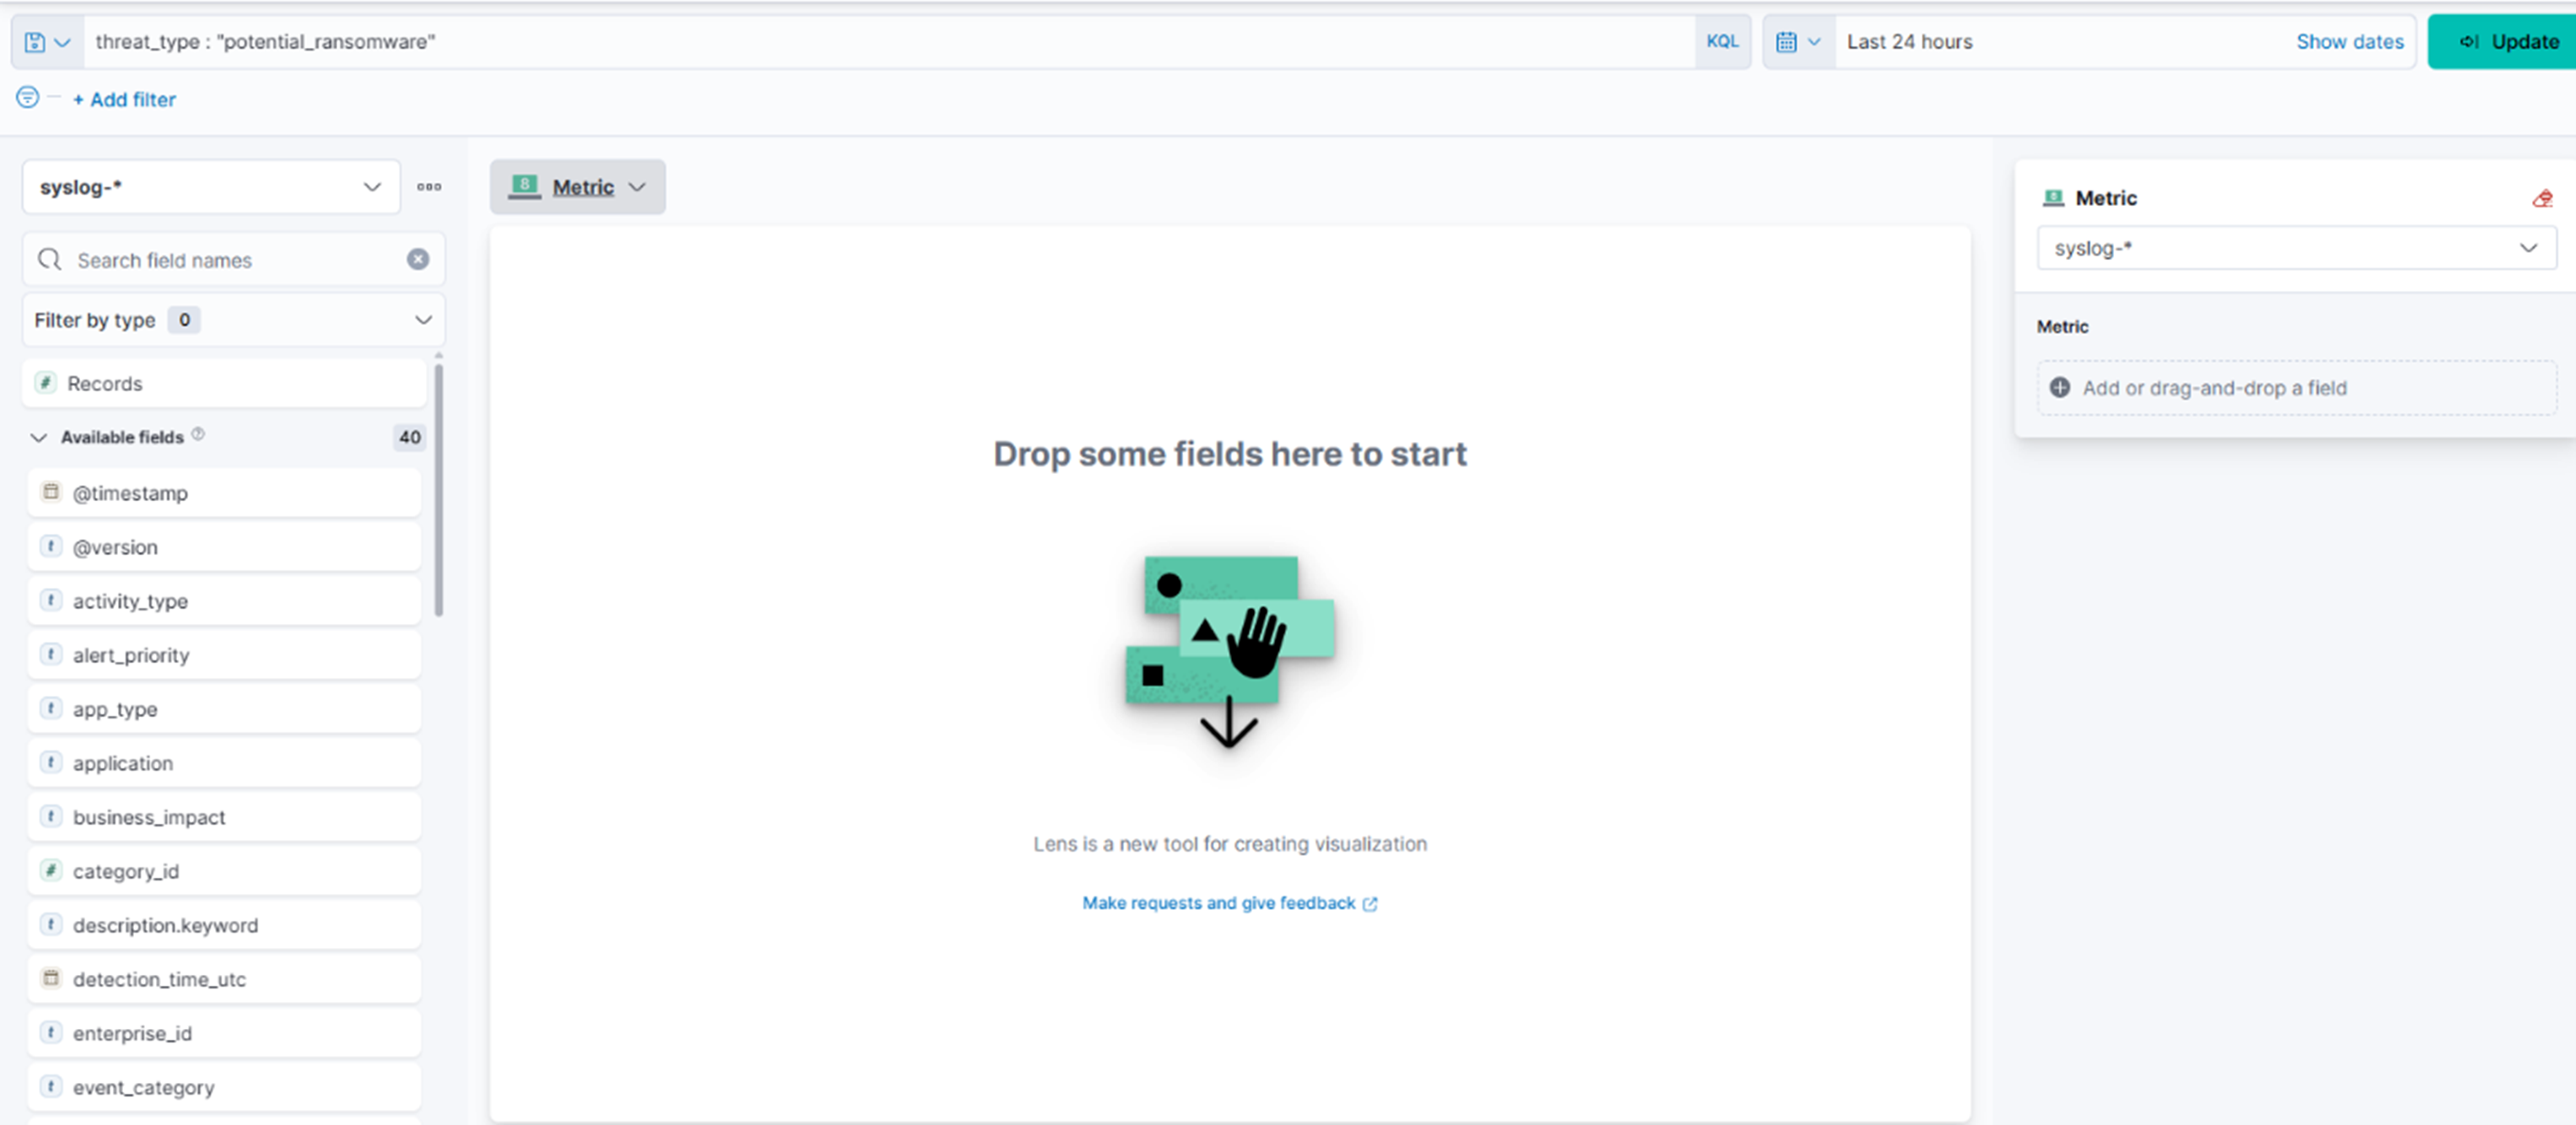Click the date icon beside detection_time_utc

pos(51,978)
